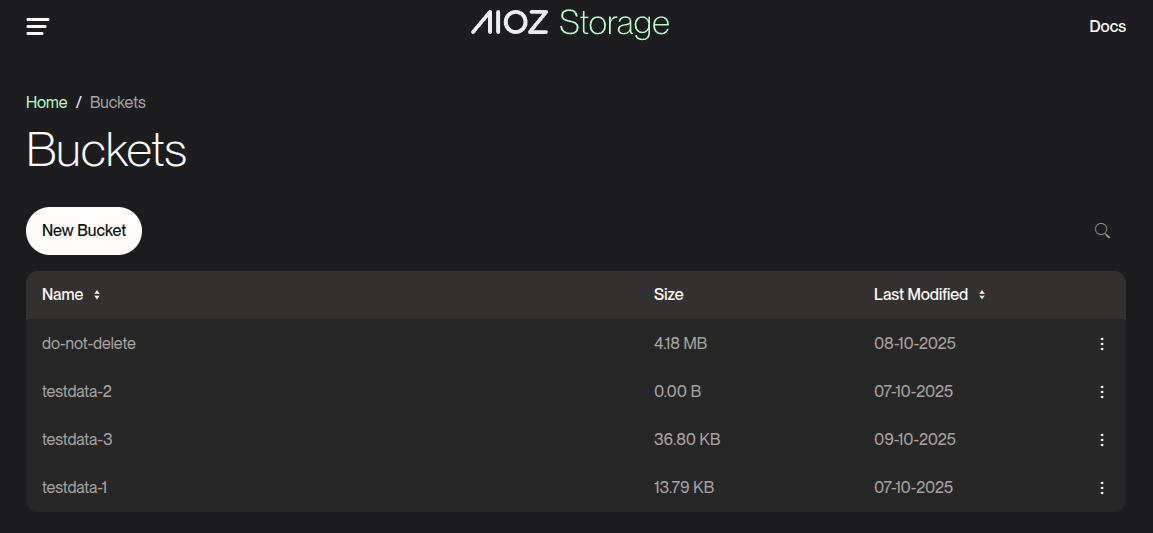Viewport: 1153px width, 533px height.
Task: Open options menu for testdata-1 bucket
Action: pyautogui.click(x=1102, y=488)
